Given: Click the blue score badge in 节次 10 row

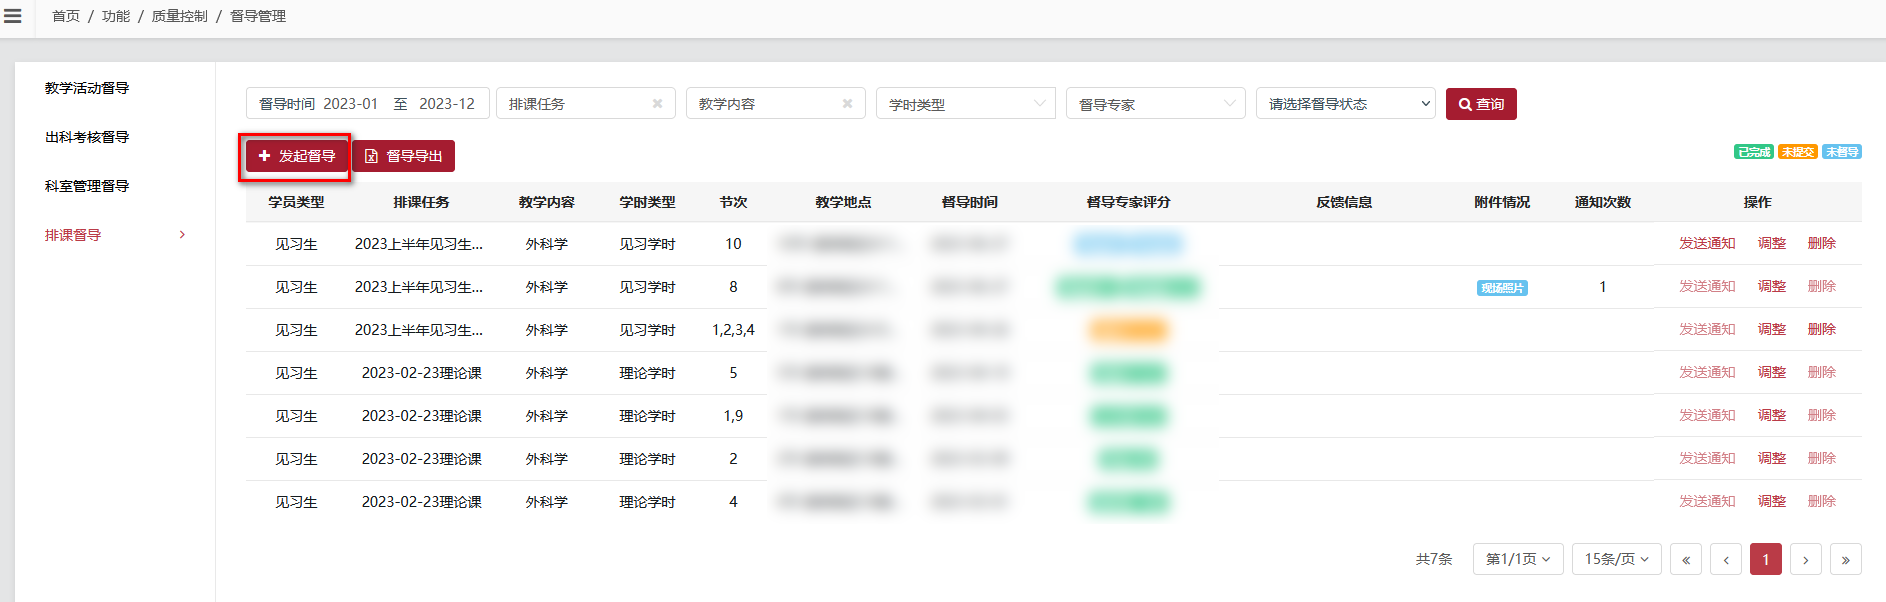Looking at the screenshot, I should 1128,244.
